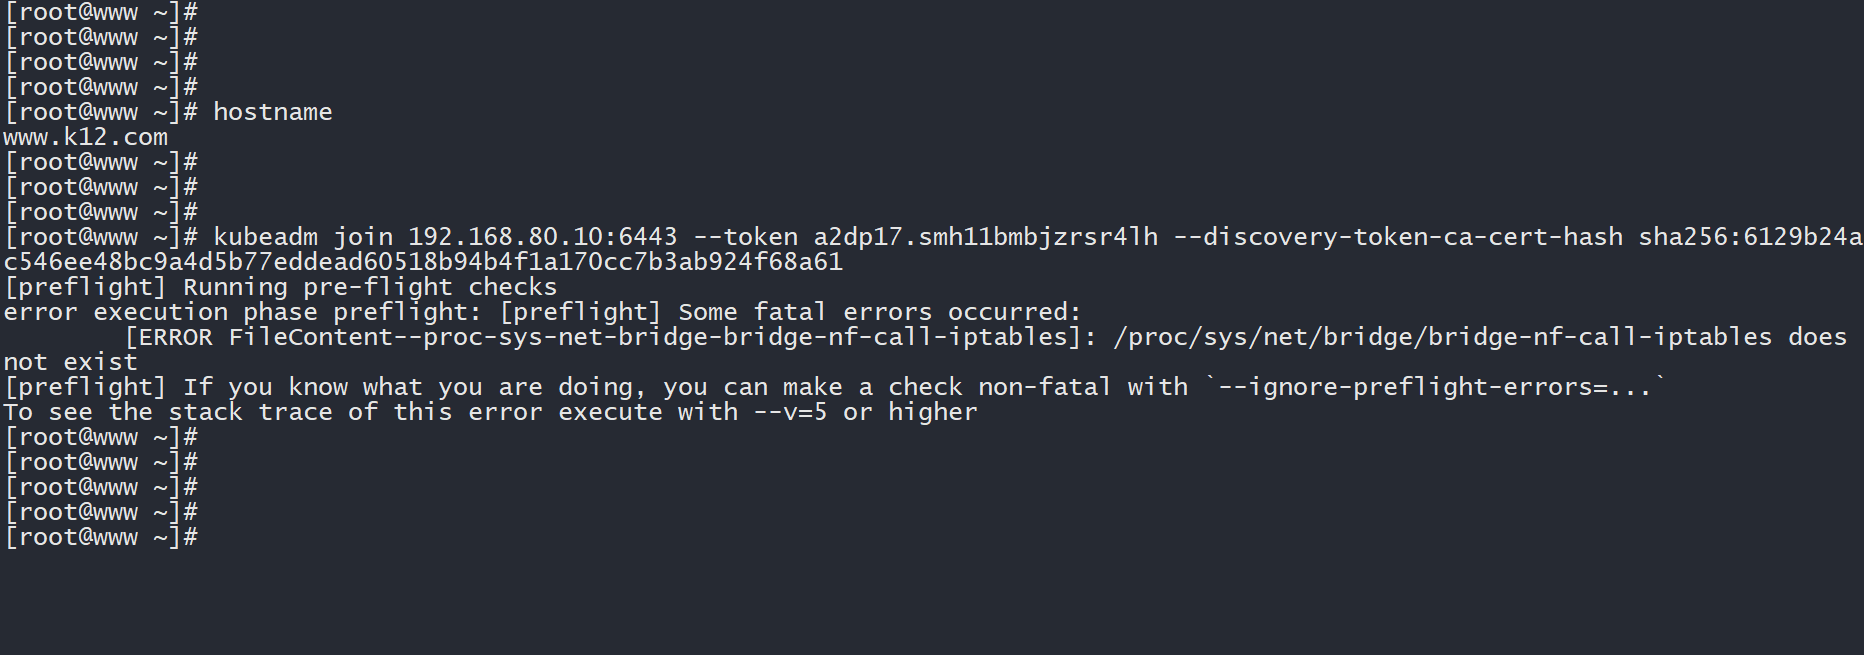Viewport: 1864px width, 655px height.
Task: Click the join subcommand word
Action: coord(363,237)
